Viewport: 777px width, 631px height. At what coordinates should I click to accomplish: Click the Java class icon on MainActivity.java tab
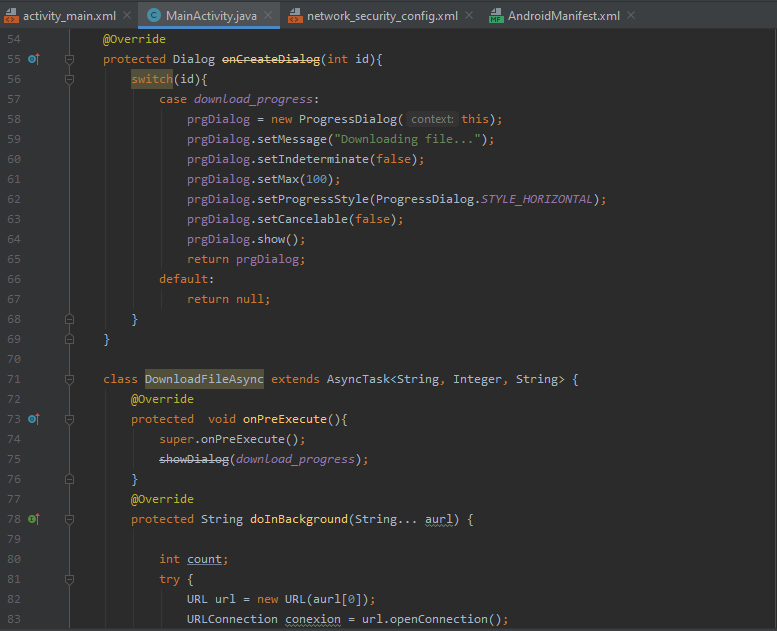pos(154,15)
